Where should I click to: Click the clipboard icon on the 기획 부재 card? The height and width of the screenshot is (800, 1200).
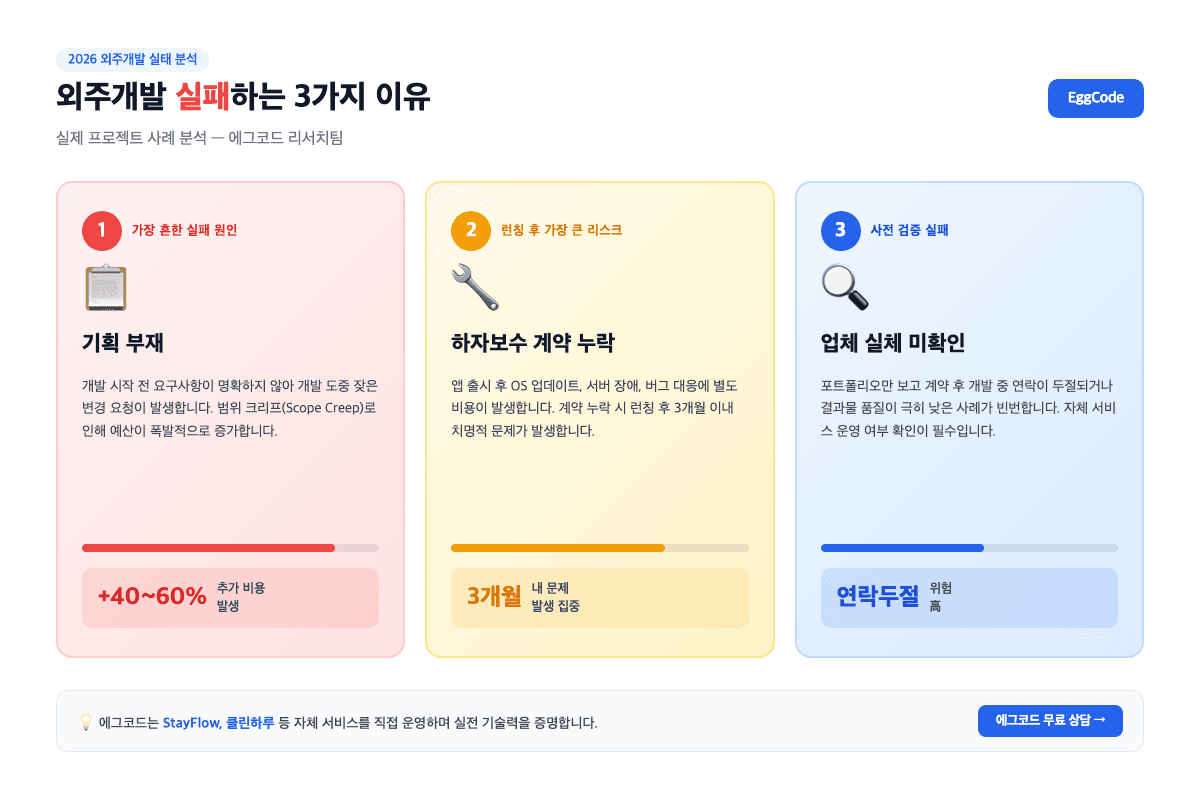click(x=105, y=287)
